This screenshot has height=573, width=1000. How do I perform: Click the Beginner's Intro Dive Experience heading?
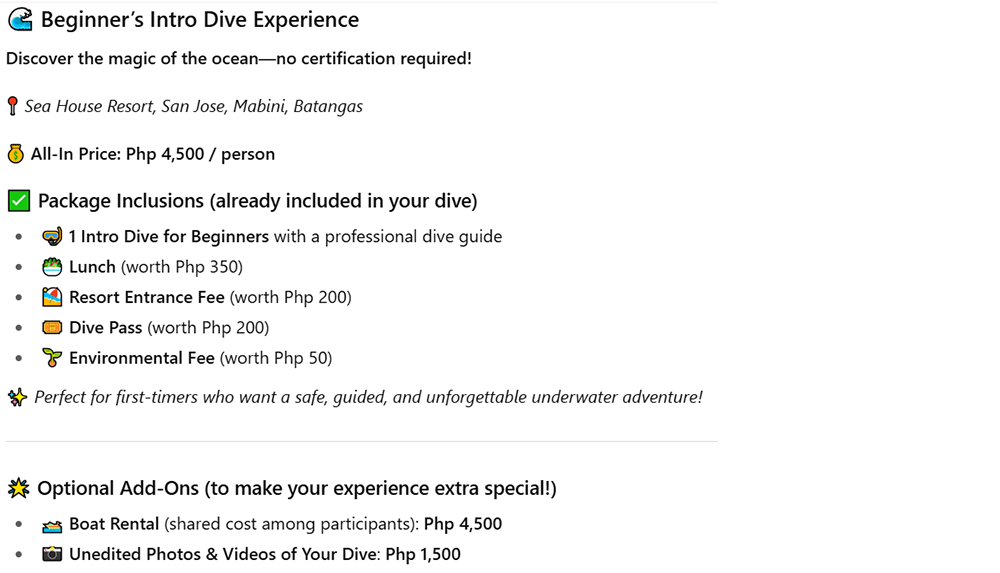(200, 20)
